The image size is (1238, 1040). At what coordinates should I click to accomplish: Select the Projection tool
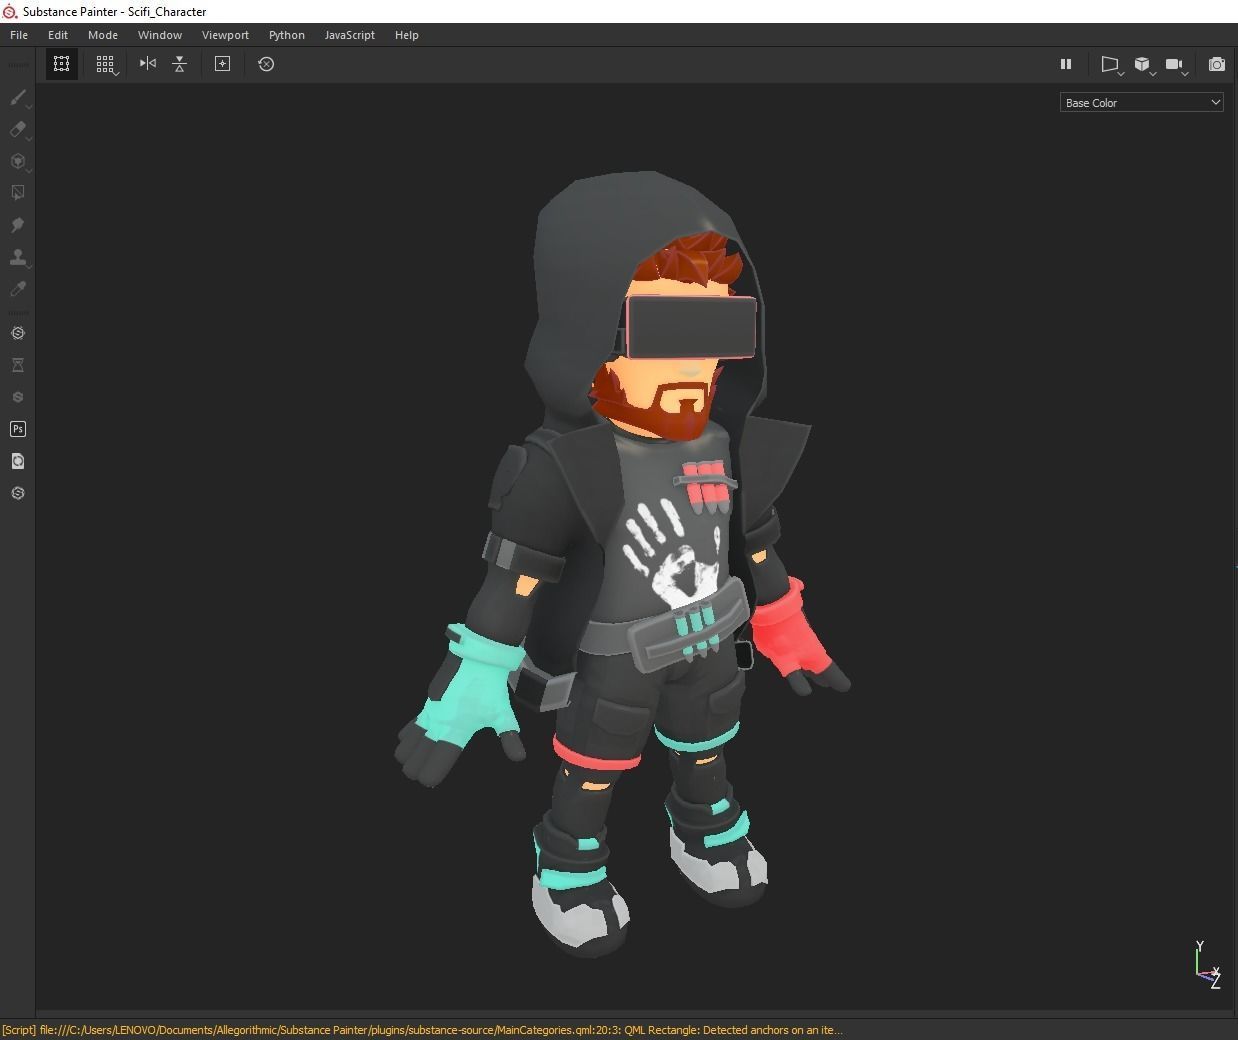(x=18, y=161)
